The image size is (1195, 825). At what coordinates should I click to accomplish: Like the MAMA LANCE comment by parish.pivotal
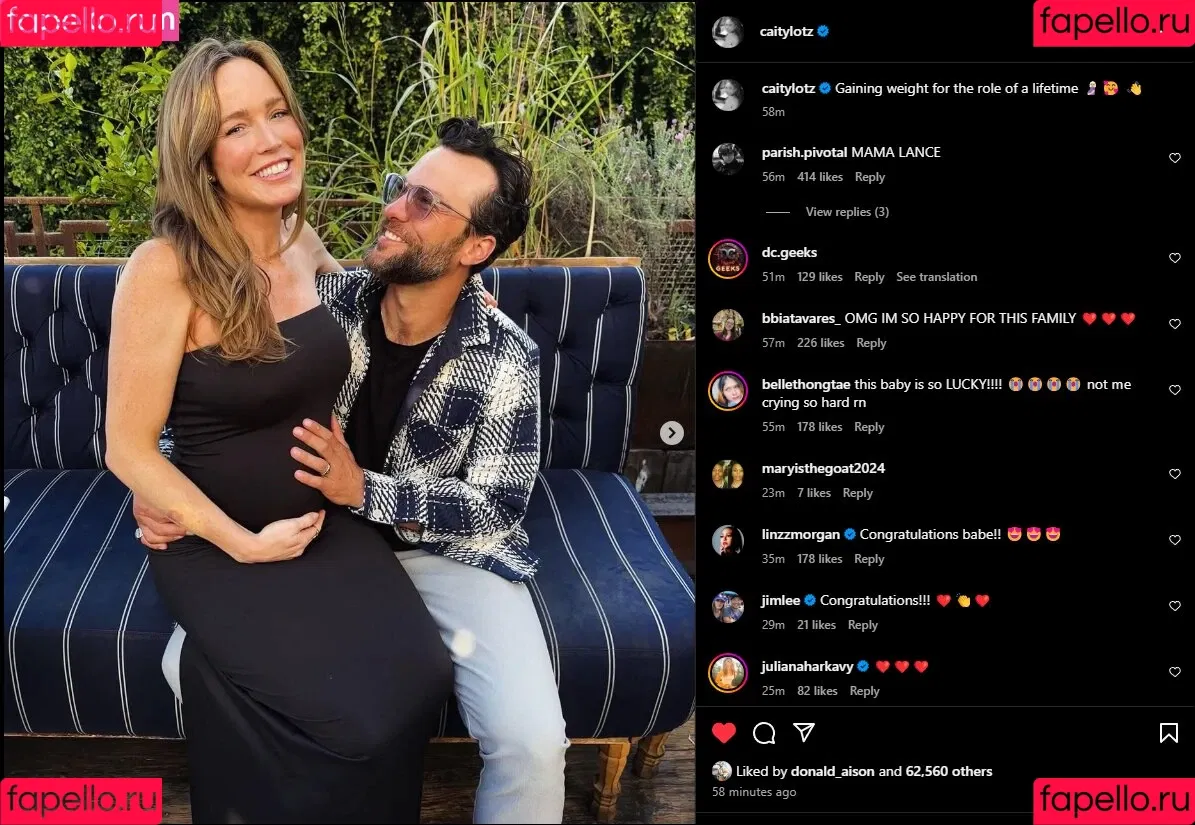[x=1174, y=158]
